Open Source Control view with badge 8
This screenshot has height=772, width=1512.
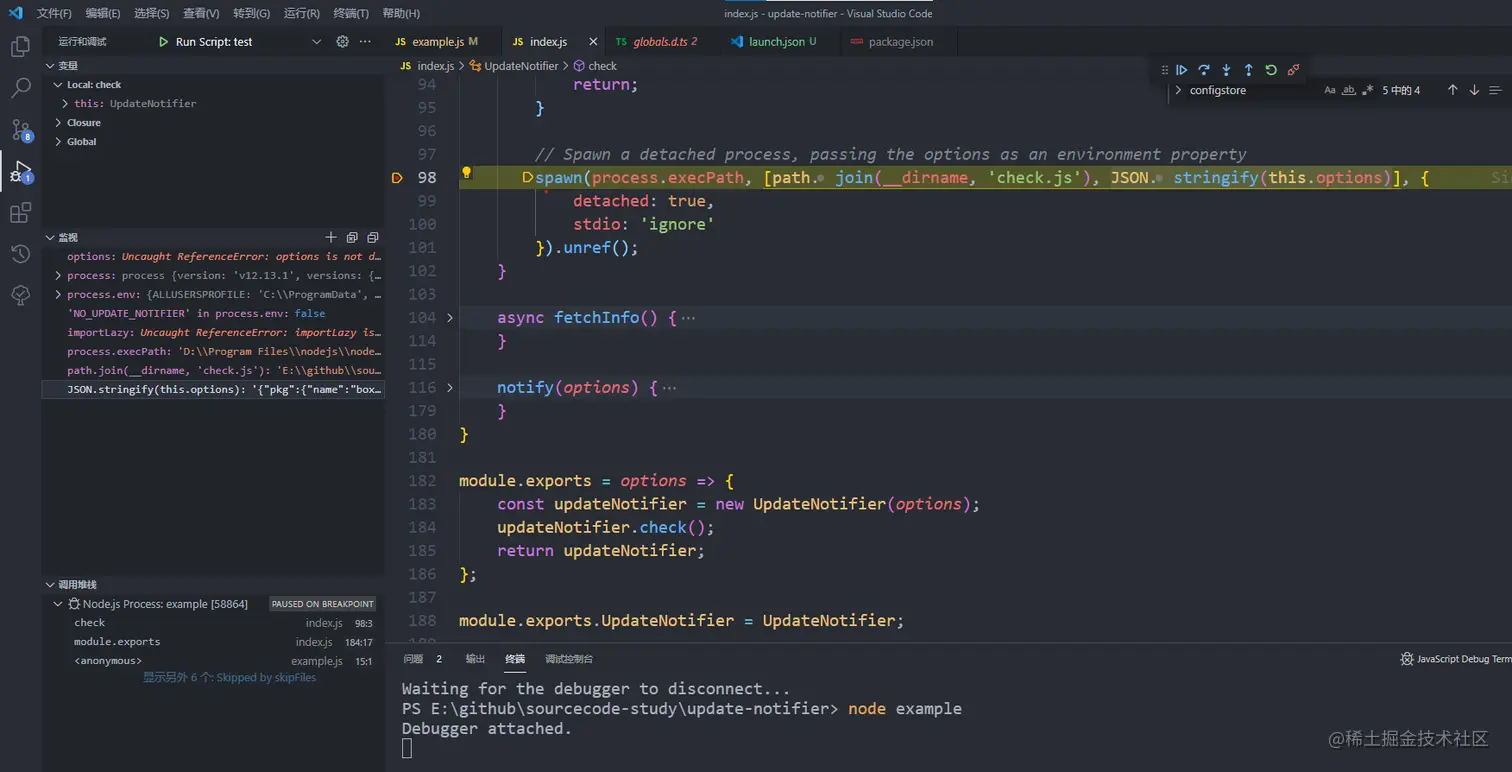click(20, 130)
